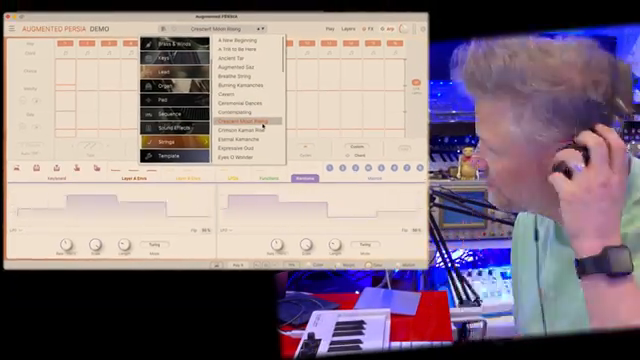Select the fifth keyboard modulation icon above Keyboard tab
640x360 pixels.
coord(97,168)
